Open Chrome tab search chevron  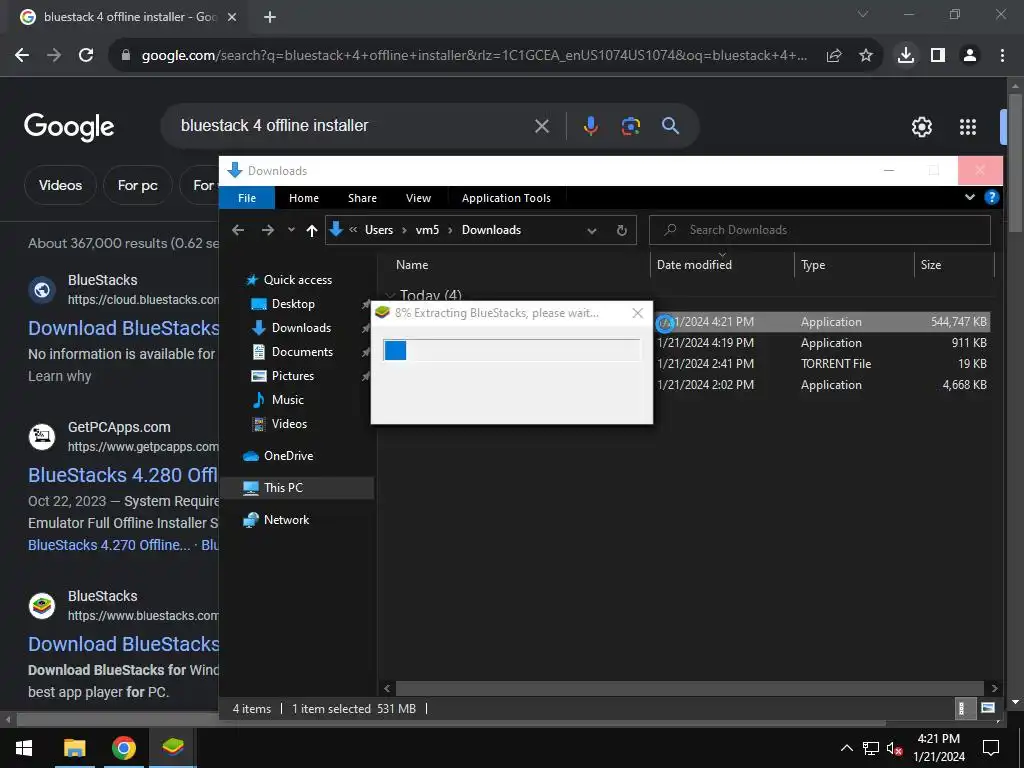(863, 14)
